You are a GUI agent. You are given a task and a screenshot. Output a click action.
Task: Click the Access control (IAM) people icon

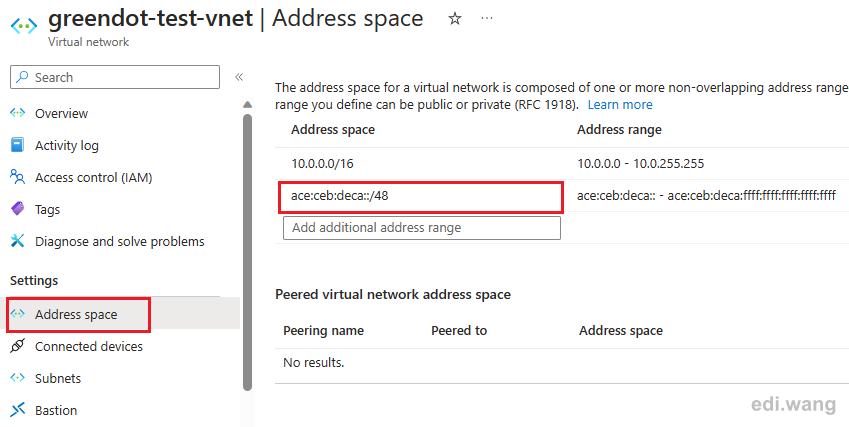pos(17,177)
